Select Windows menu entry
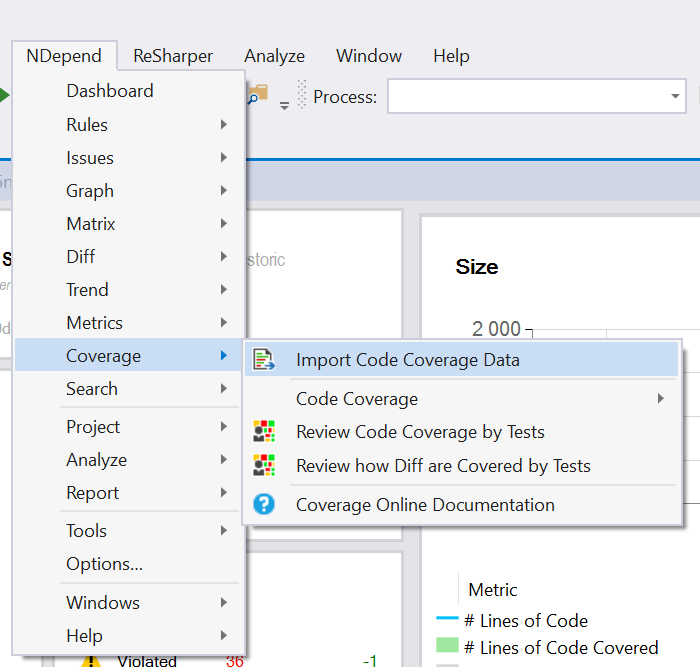The height and width of the screenshot is (667, 700). pyautogui.click(x=129, y=603)
